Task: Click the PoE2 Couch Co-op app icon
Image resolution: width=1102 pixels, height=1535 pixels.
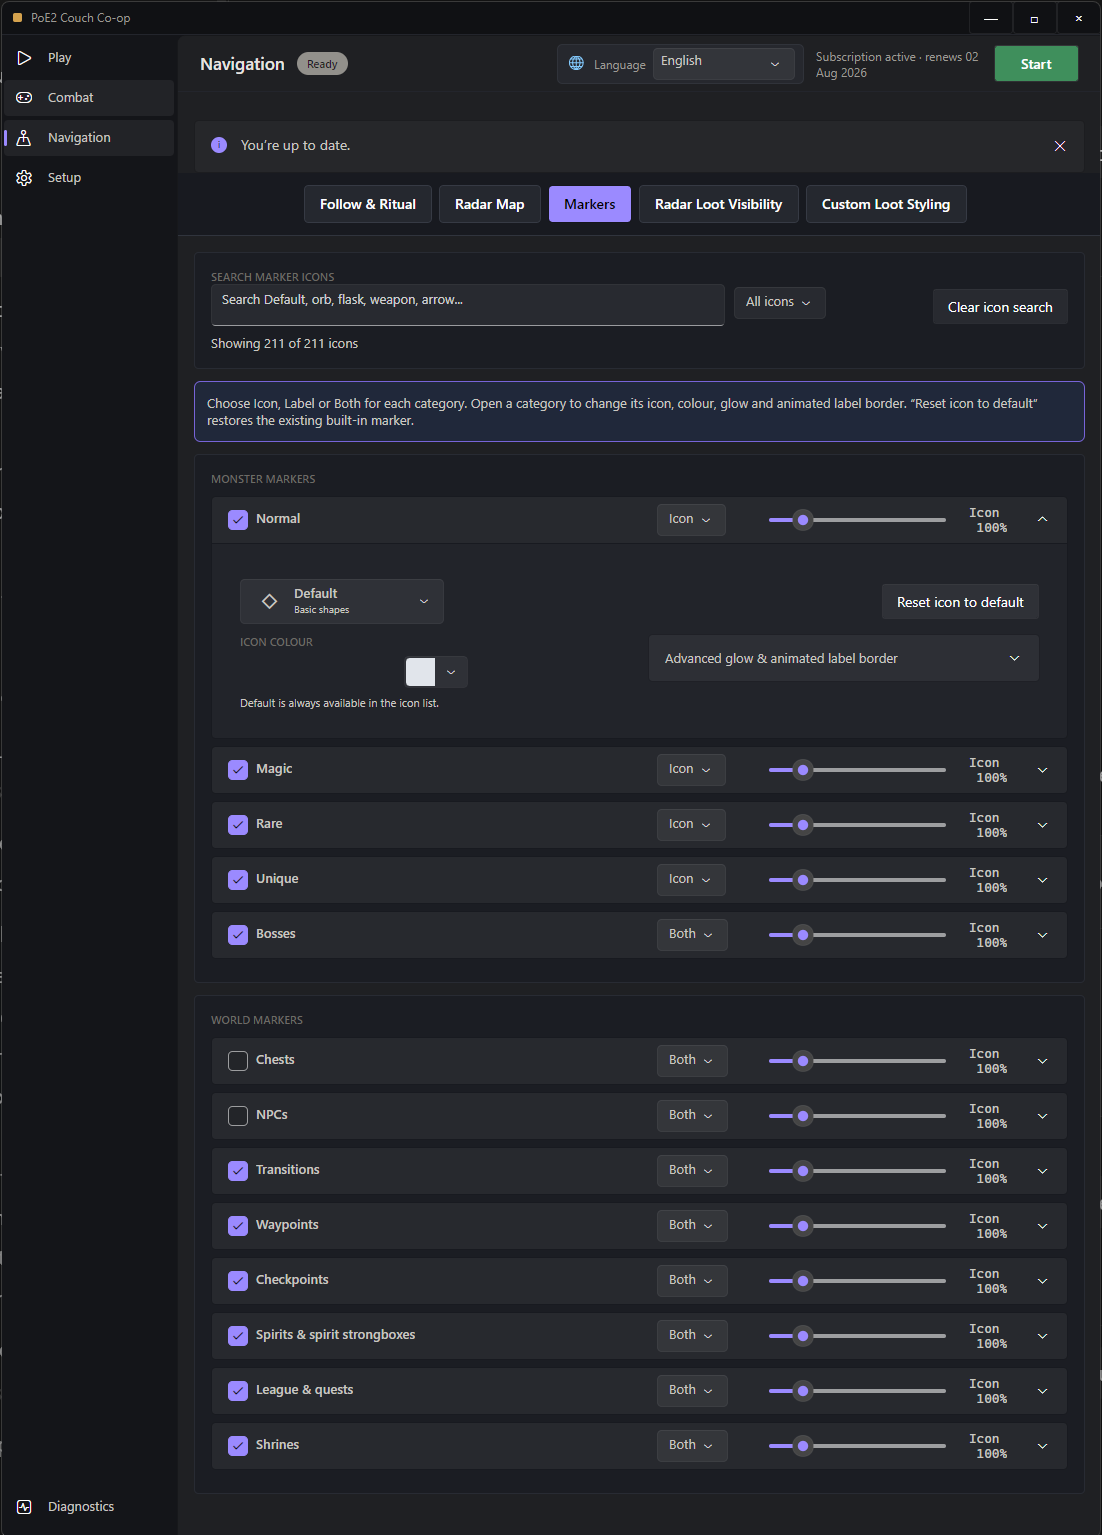Action: click(x=17, y=18)
